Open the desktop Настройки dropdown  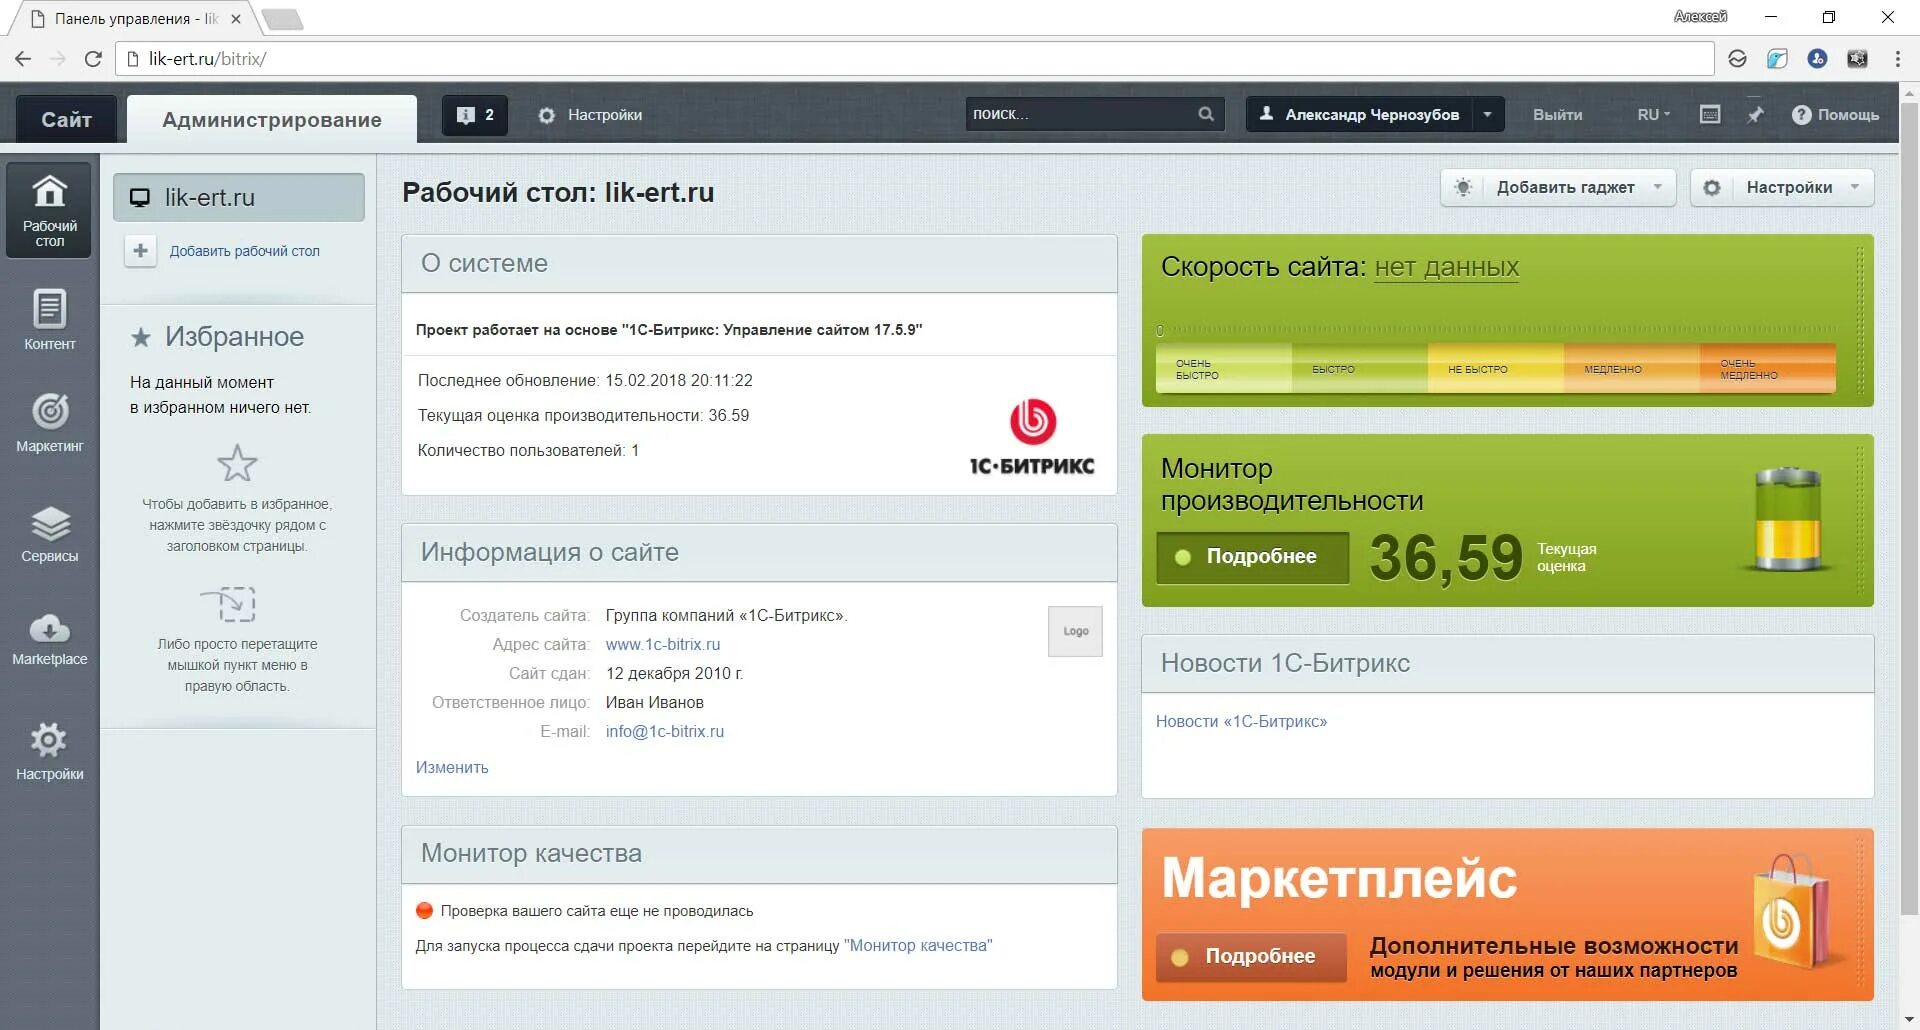[x=1782, y=187]
